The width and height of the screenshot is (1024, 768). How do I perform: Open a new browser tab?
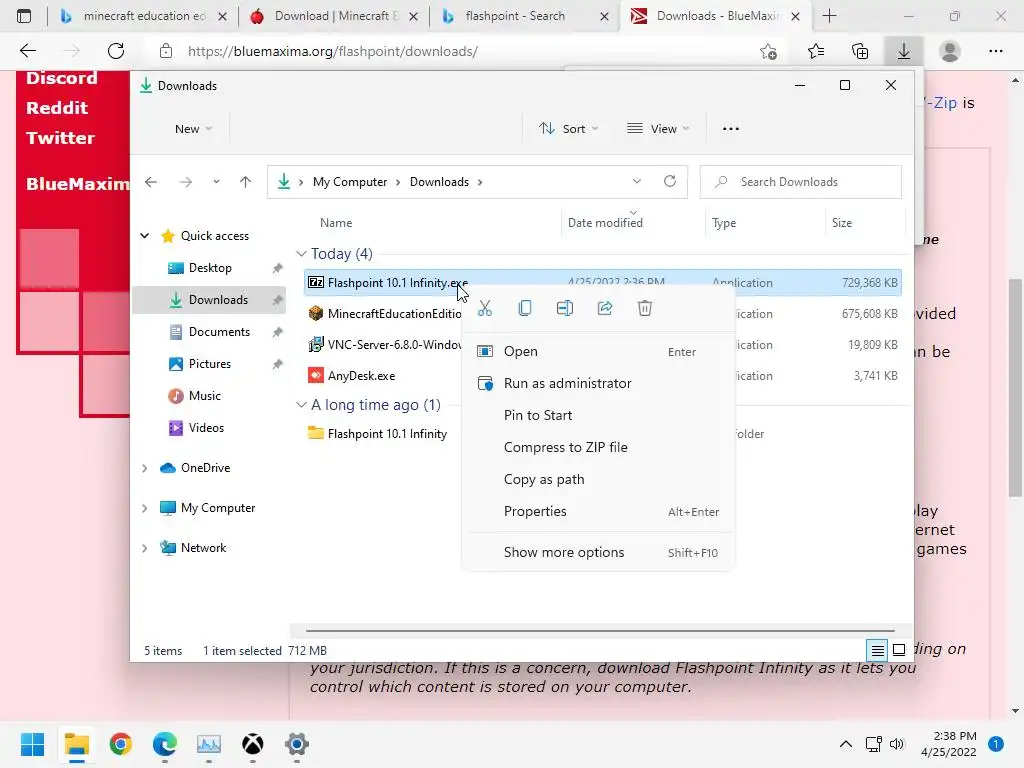pos(829,16)
